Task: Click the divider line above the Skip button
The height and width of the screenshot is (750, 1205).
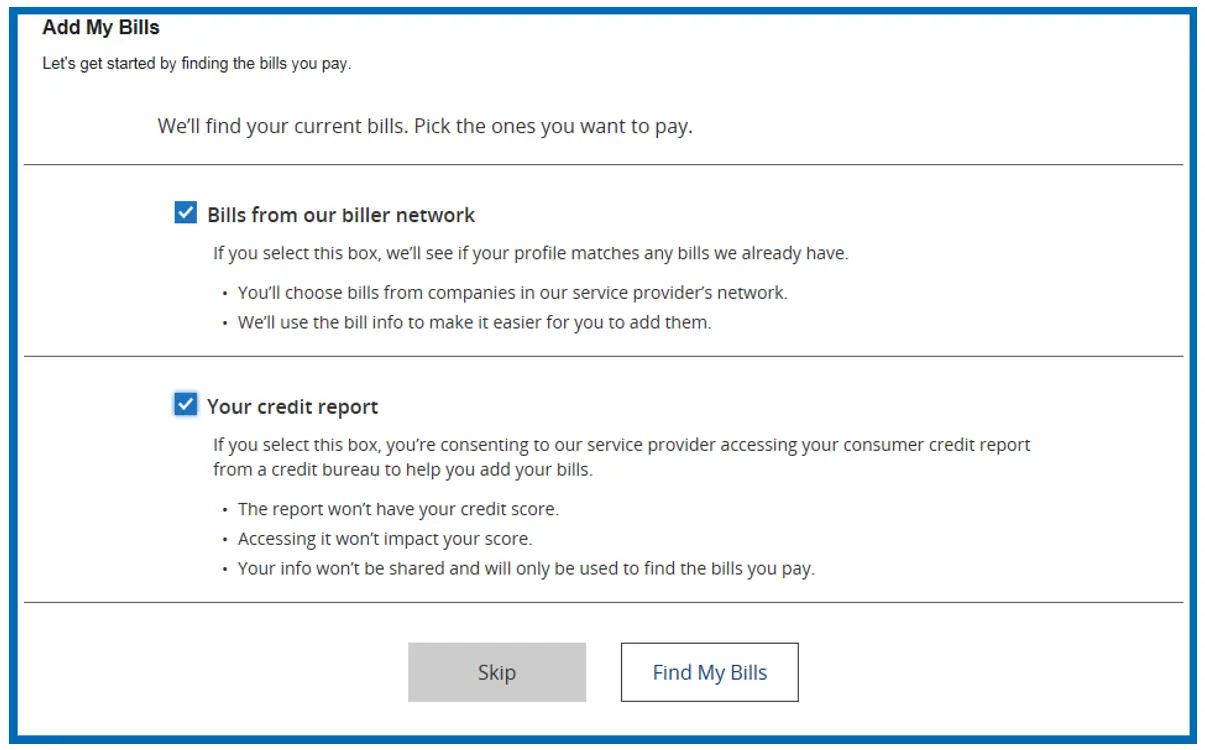Action: click(603, 603)
